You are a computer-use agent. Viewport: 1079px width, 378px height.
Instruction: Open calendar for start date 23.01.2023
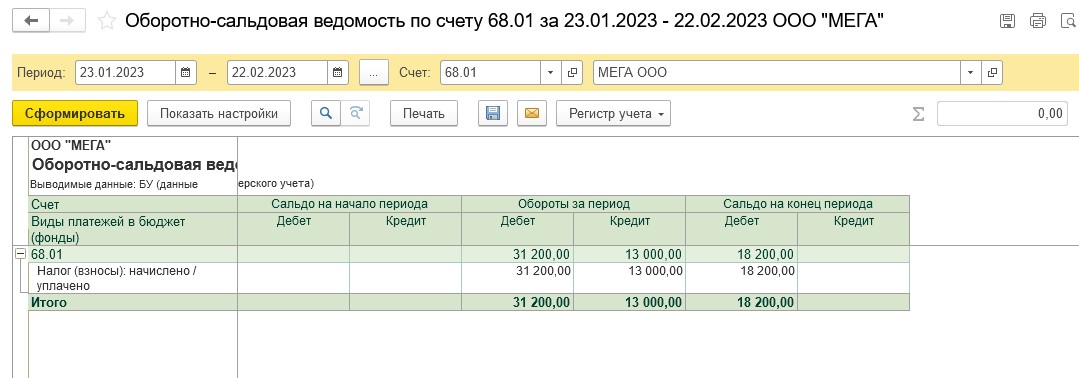[186, 72]
